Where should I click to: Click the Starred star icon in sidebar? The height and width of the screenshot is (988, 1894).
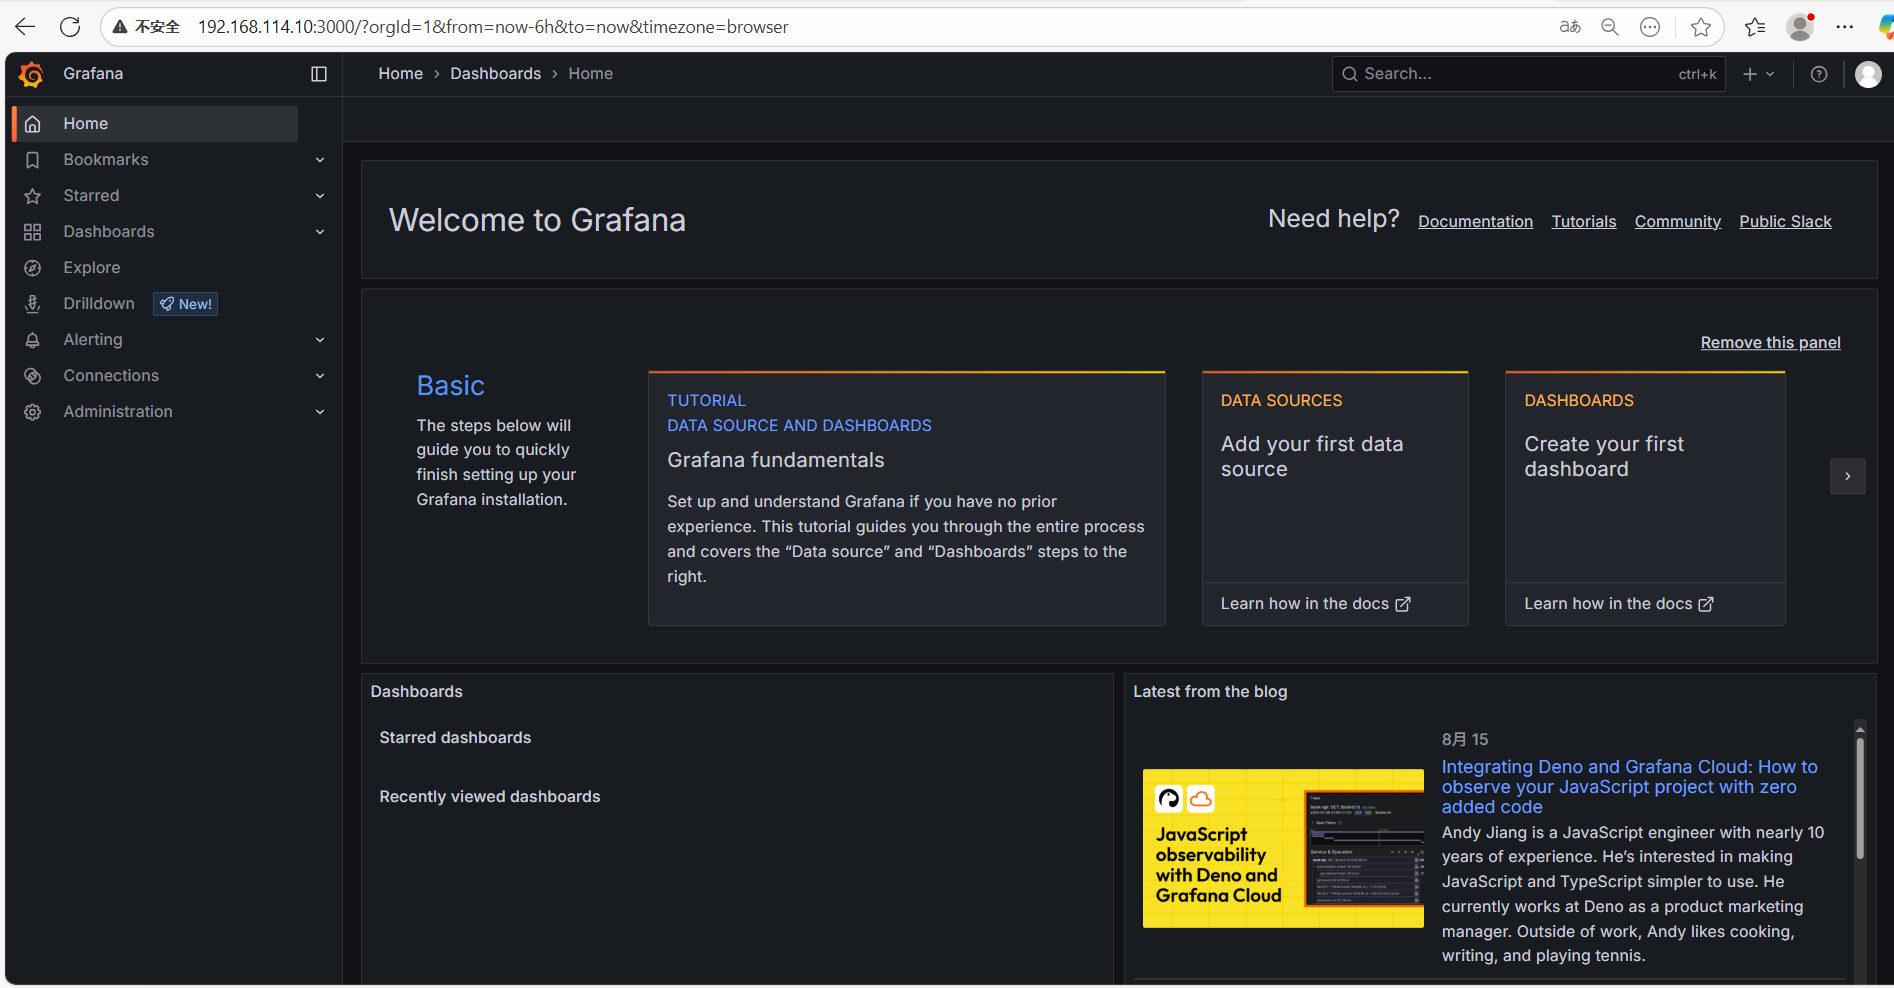pyautogui.click(x=33, y=196)
